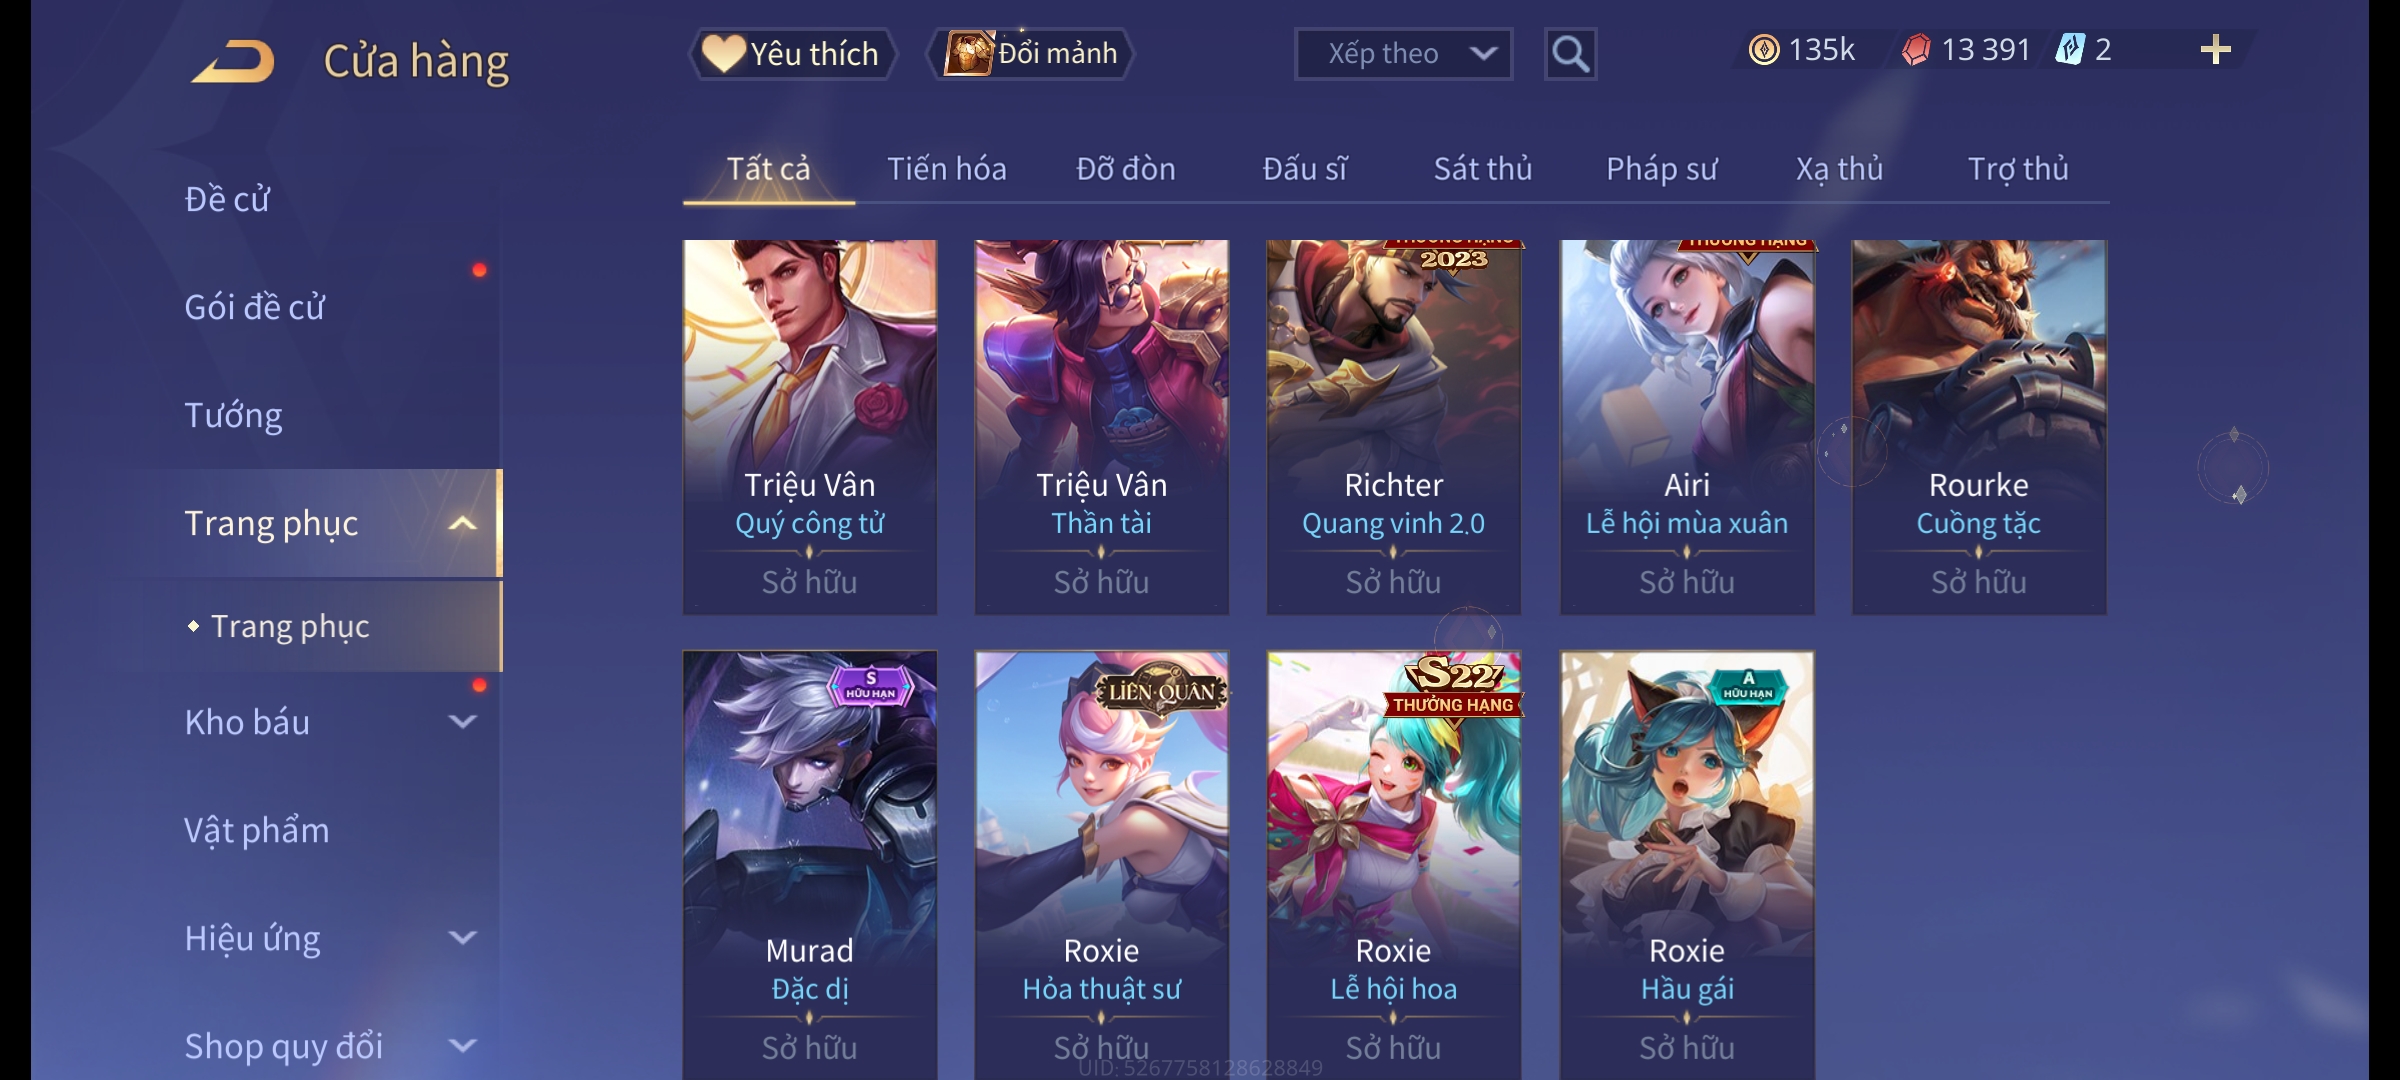The image size is (2400, 1080).
Task: Tap the plus icon to add currency
Action: click(2216, 50)
